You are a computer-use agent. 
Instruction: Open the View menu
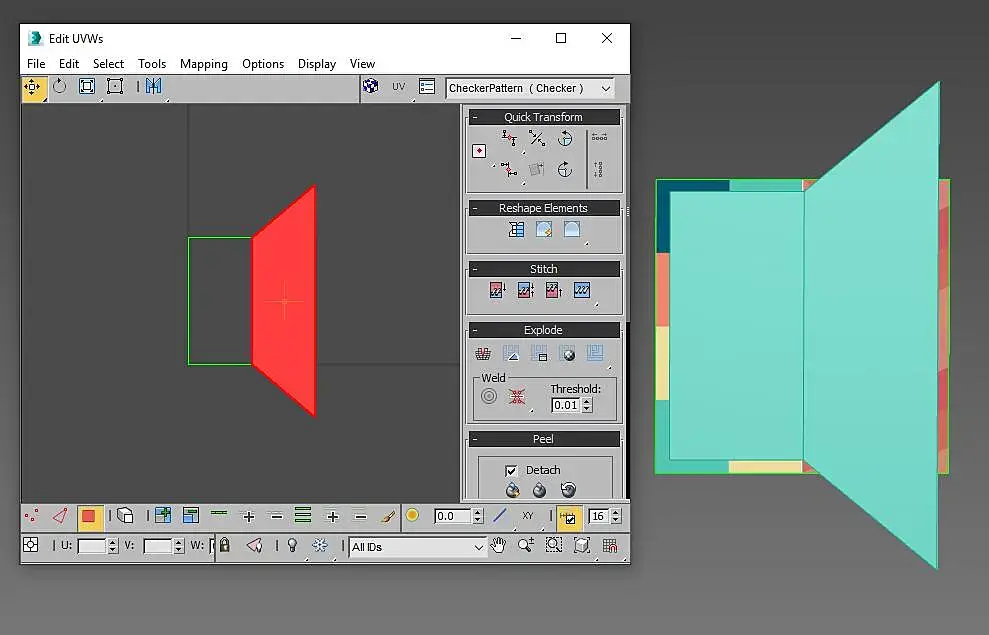click(362, 64)
